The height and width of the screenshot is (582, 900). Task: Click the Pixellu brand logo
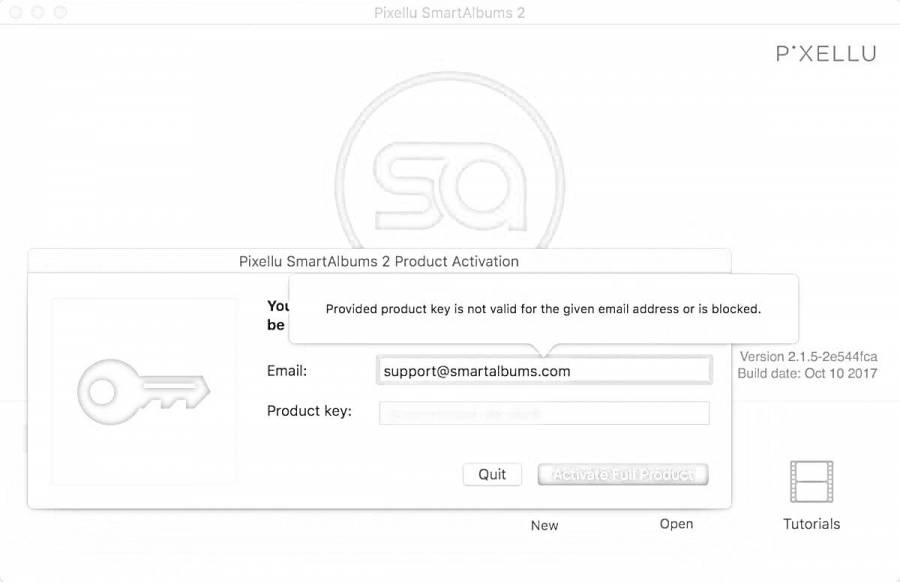coord(826,54)
